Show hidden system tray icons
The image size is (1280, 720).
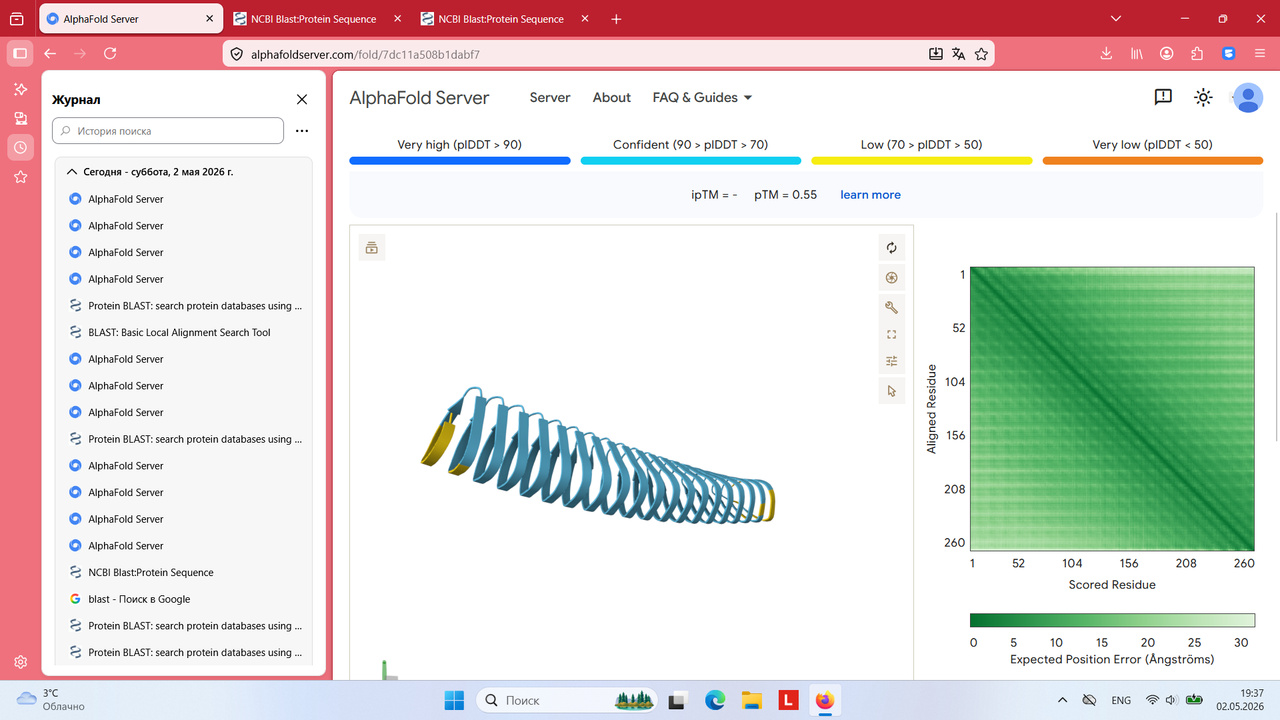(1062, 700)
